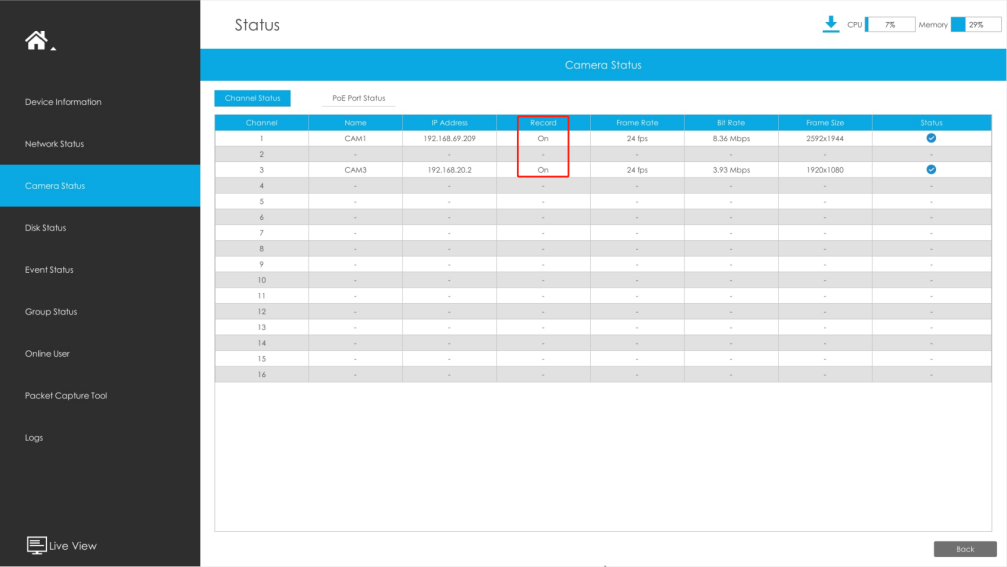Select the CAM3 name cell
This screenshot has width=1007, height=567.
tap(355, 170)
